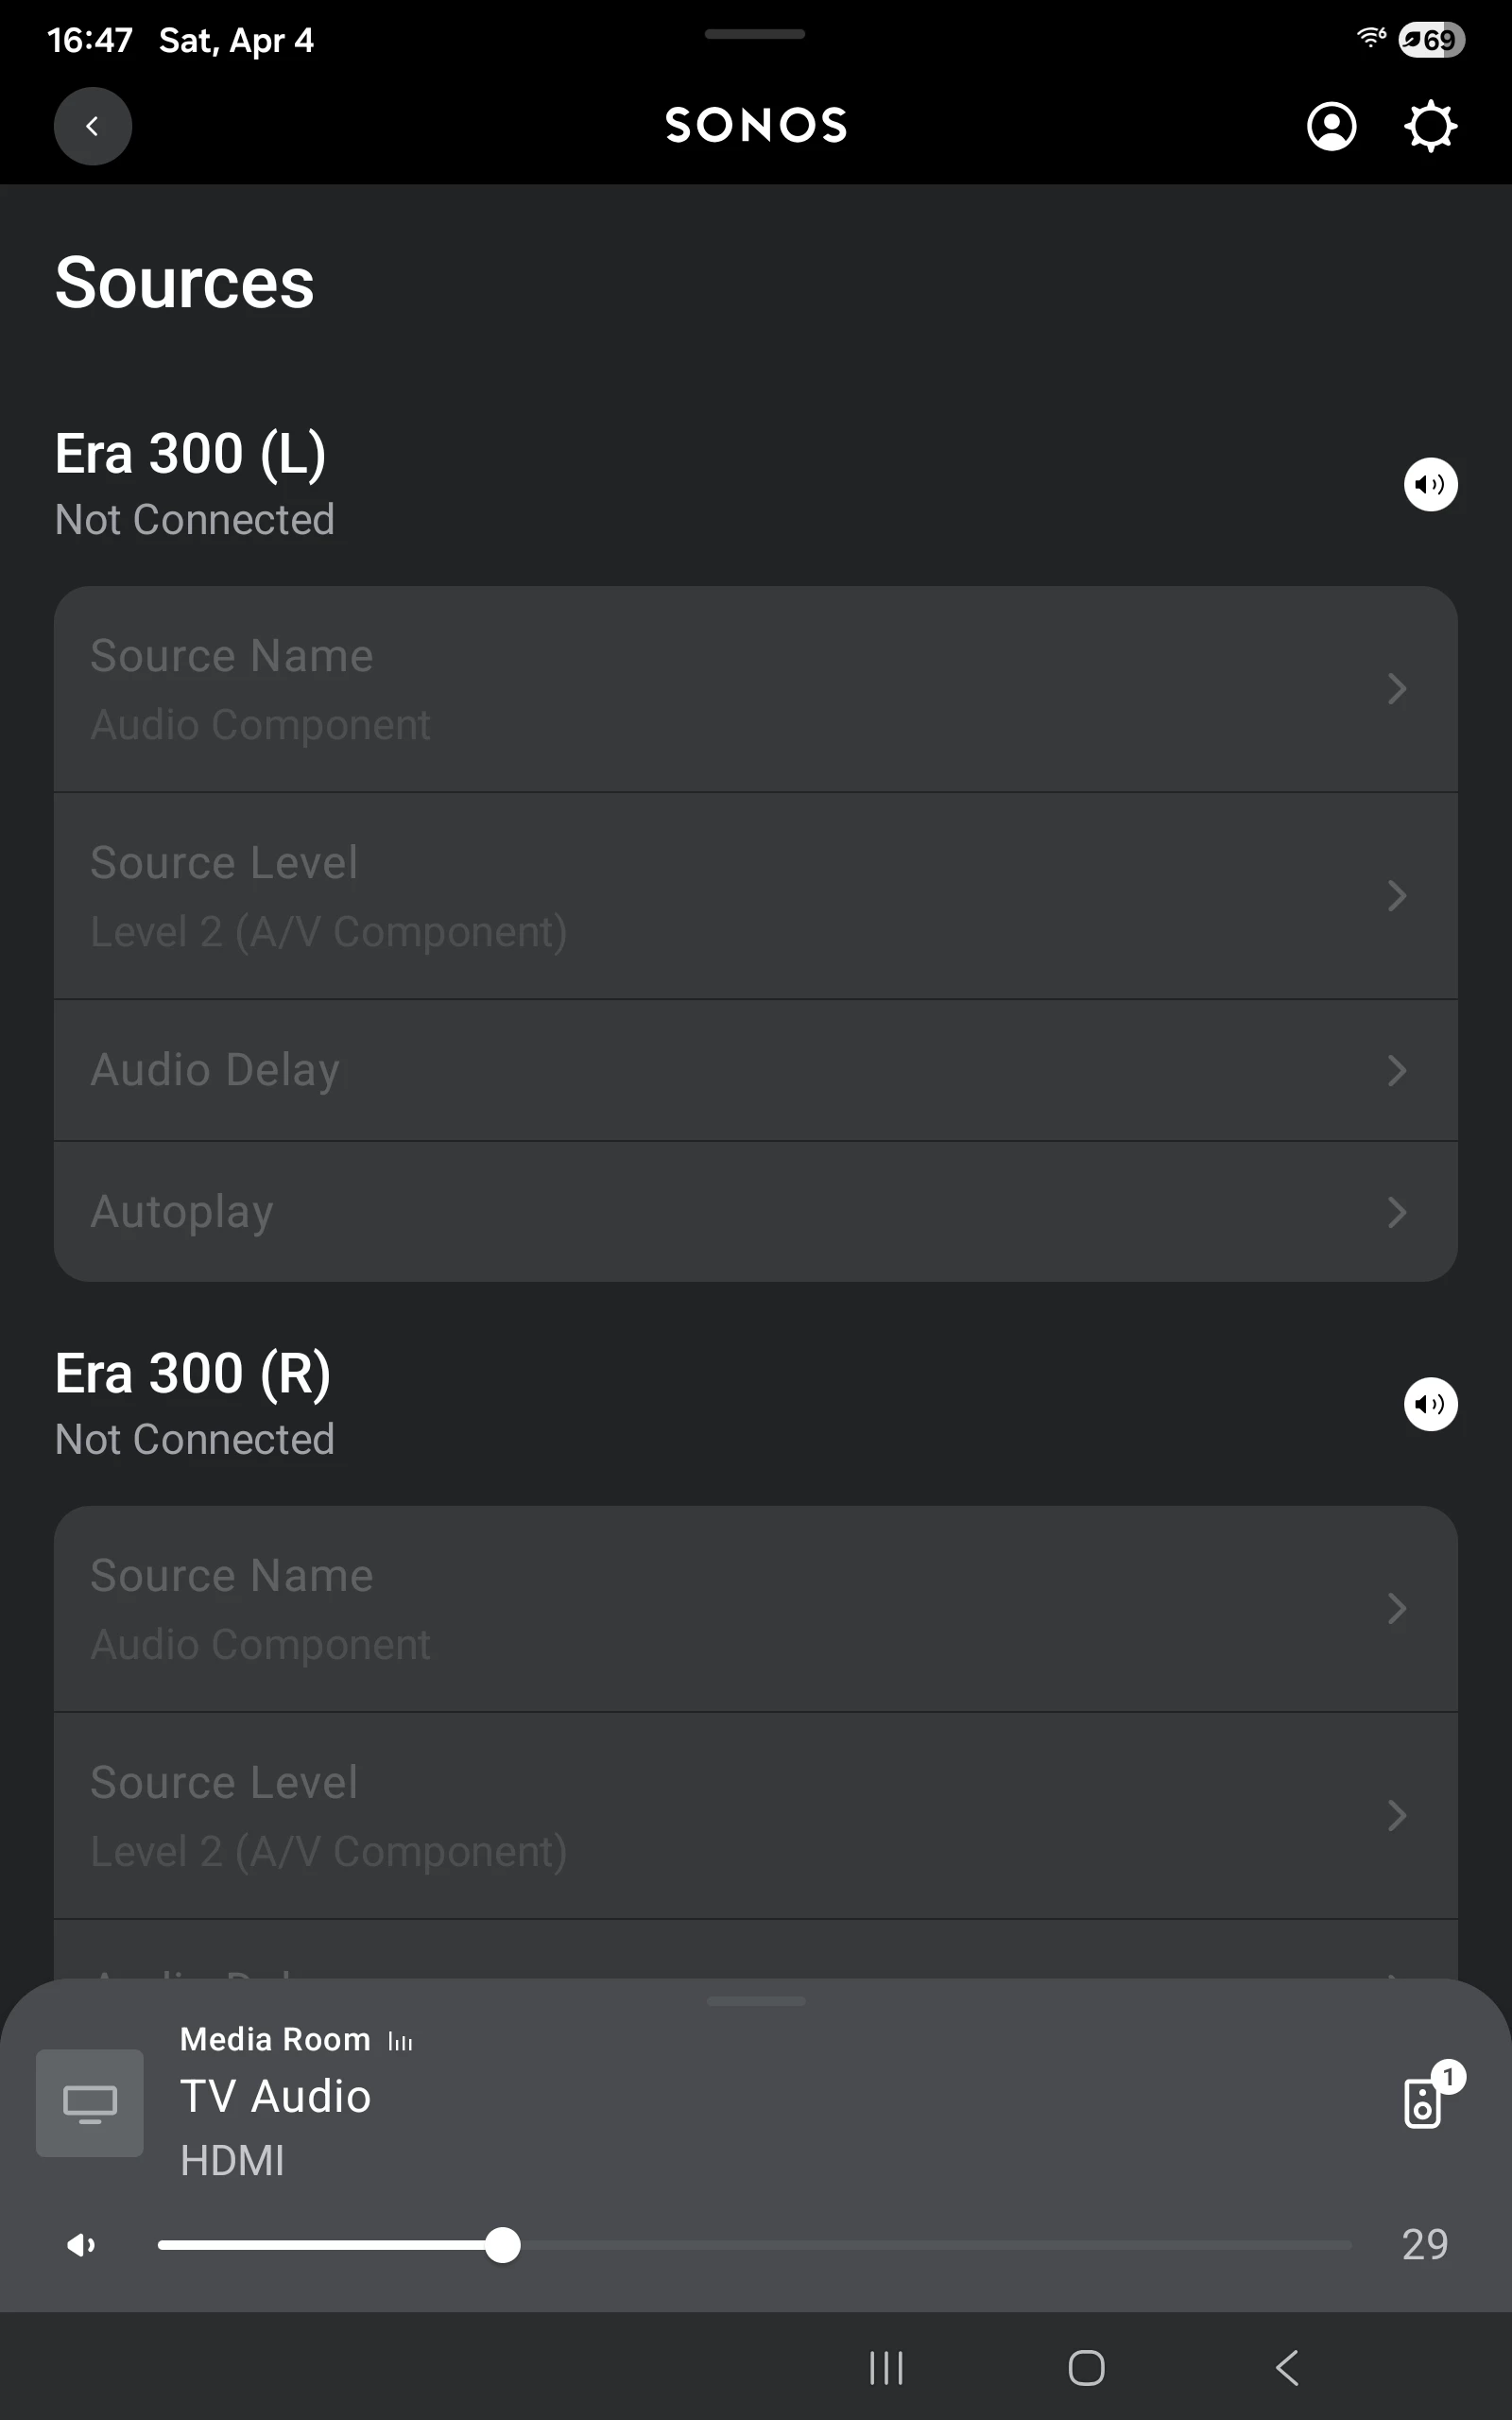Play test sound on Era 300 (L)
This screenshot has height=2420, width=1512.
1430,485
